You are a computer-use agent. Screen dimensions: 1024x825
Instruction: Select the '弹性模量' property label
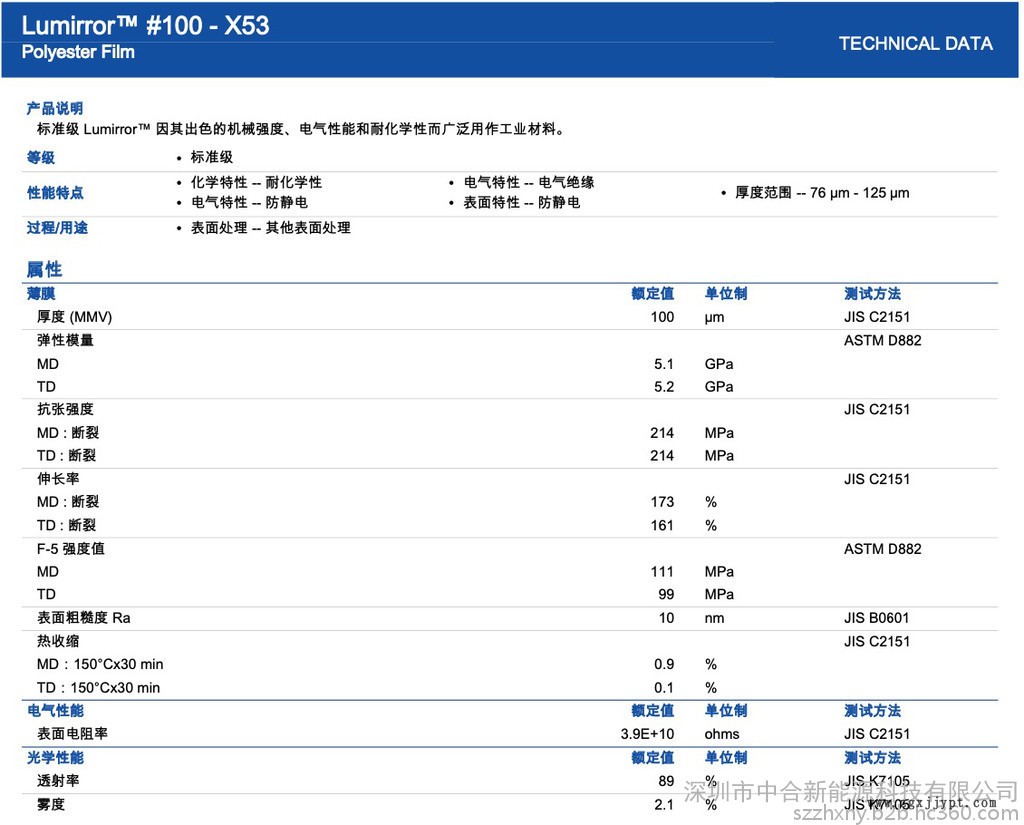coord(65,340)
